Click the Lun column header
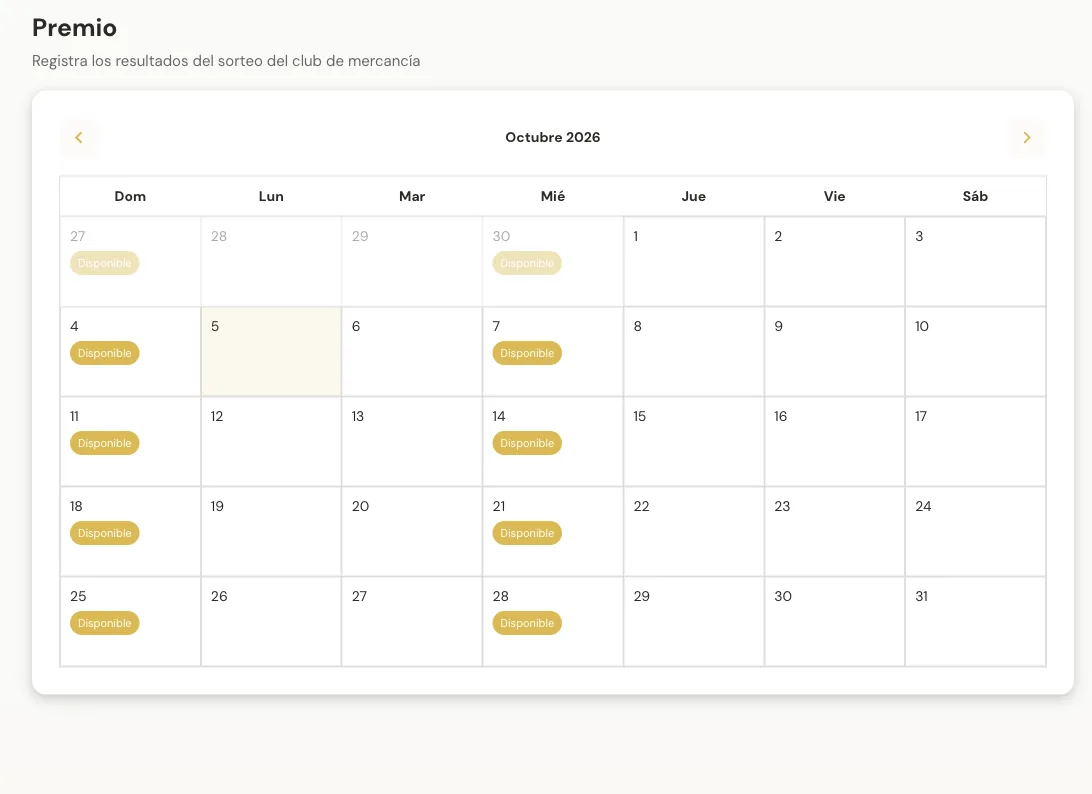The image size is (1092, 794). click(271, 196)
